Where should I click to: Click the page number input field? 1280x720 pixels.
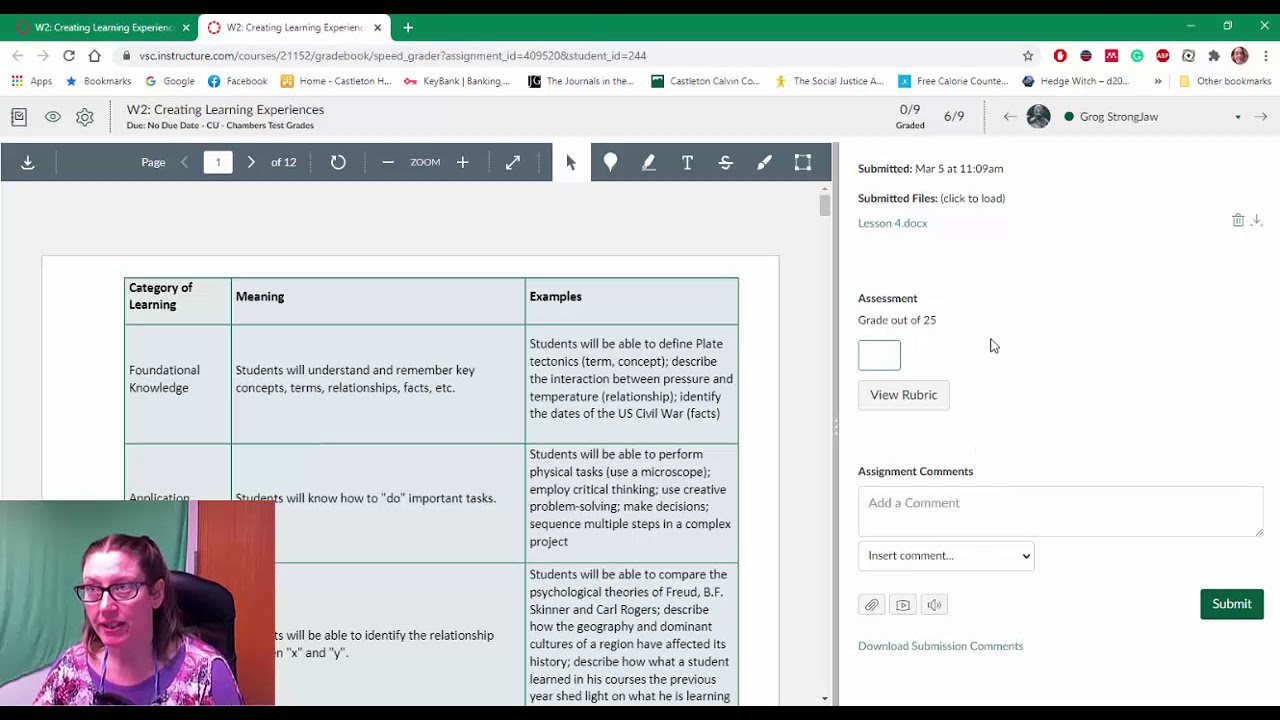point(218,162)
